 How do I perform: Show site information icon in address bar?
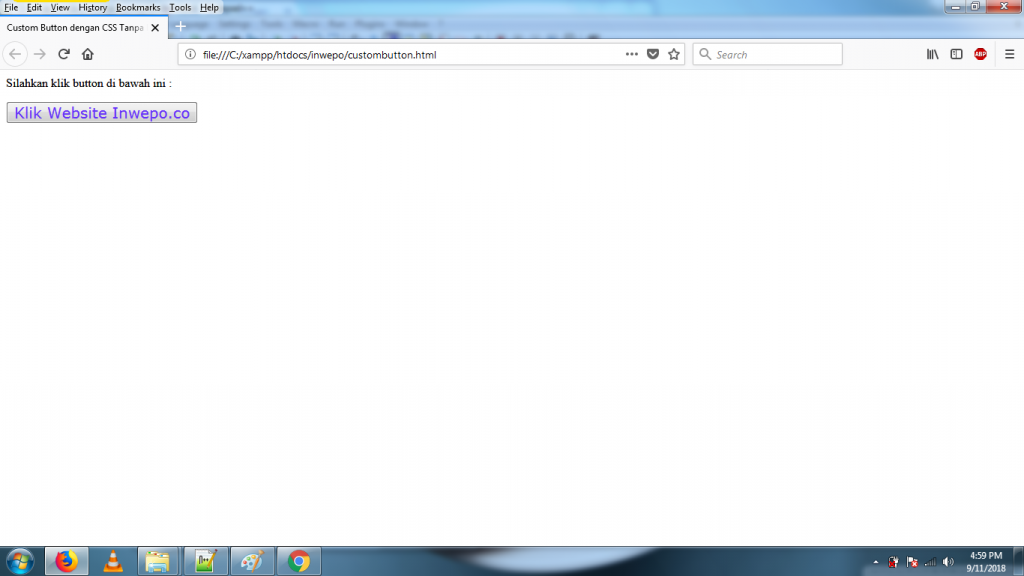[190, 54]
